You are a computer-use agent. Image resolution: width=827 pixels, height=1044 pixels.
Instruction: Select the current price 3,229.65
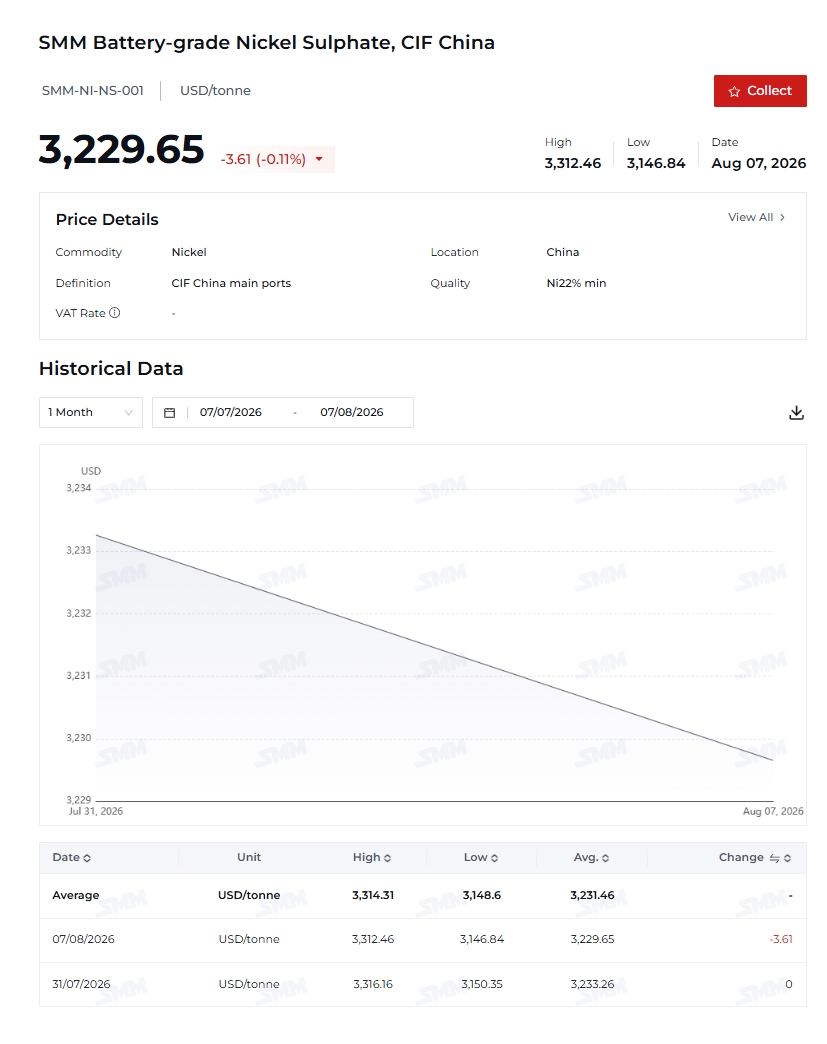[x=121, y=149]
